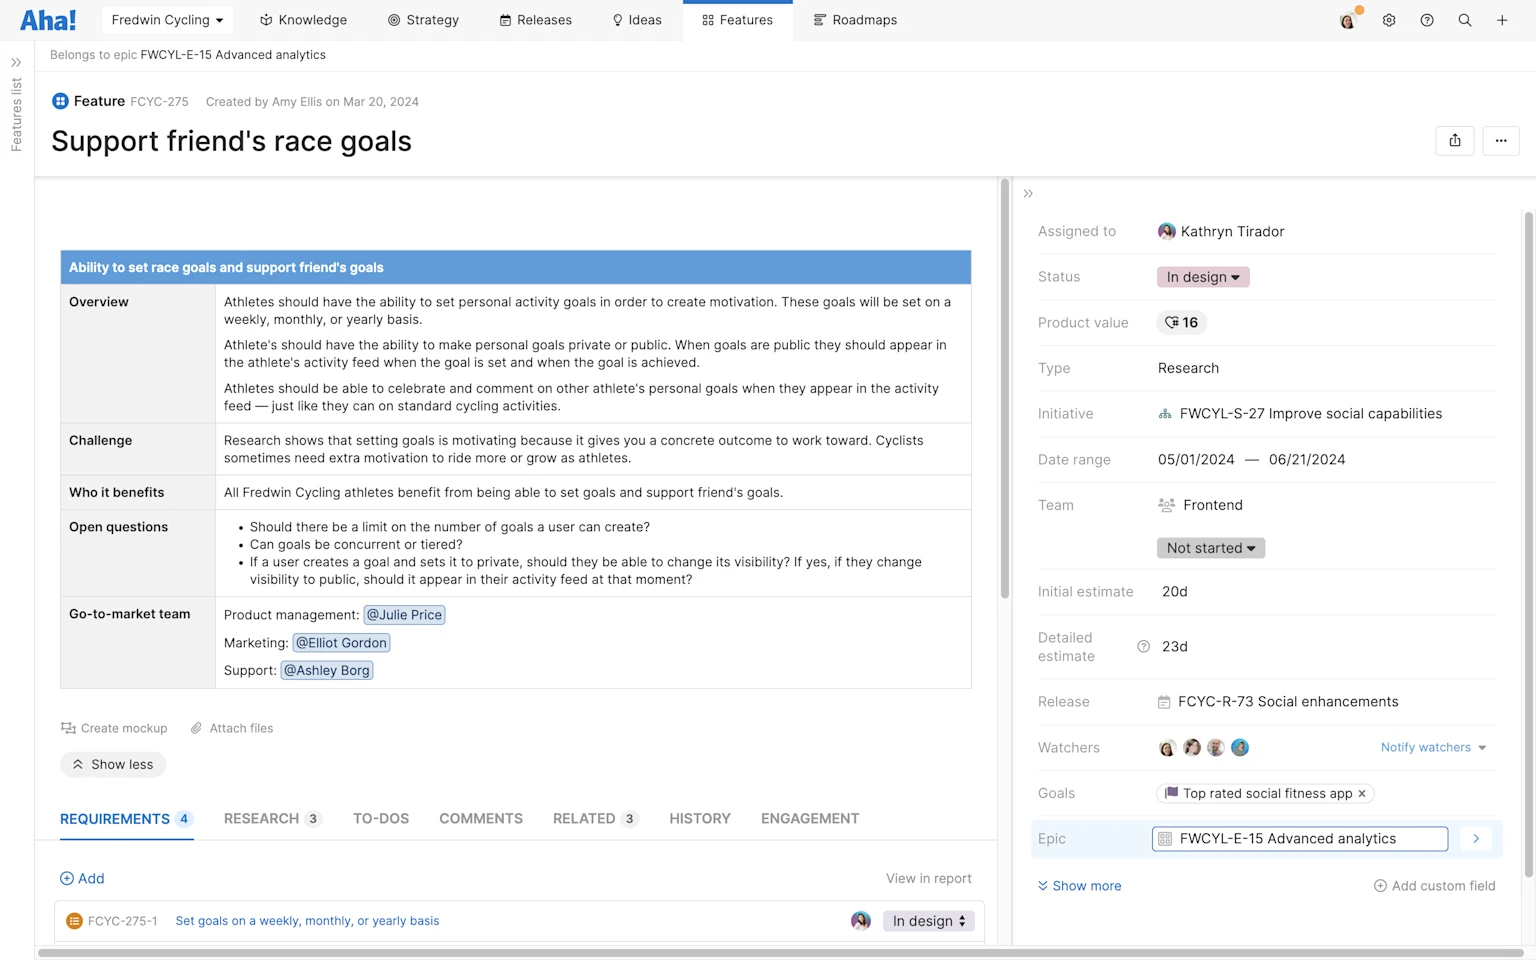The image size is (1536, 960).
Task: Open the In design status dropdown
Action: coord(1202,277)
